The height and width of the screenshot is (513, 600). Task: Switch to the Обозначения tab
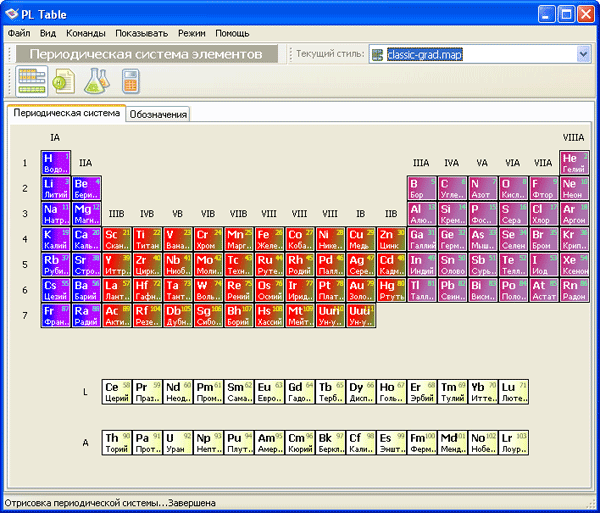tap(158, 114)
